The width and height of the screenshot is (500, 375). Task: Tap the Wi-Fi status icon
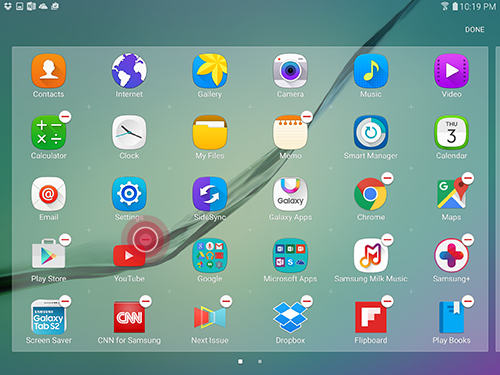445,6
